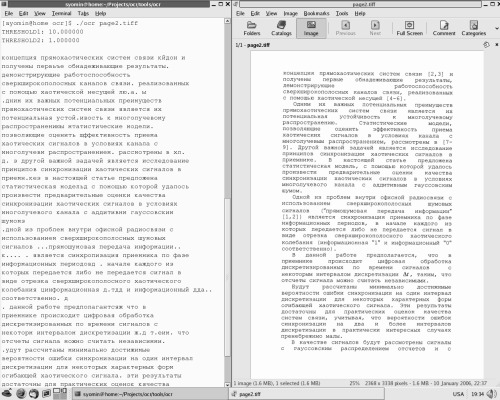Click the image properties icon beside page2.tiff label
The image size is (500, 400).
(x=487, y=45)
